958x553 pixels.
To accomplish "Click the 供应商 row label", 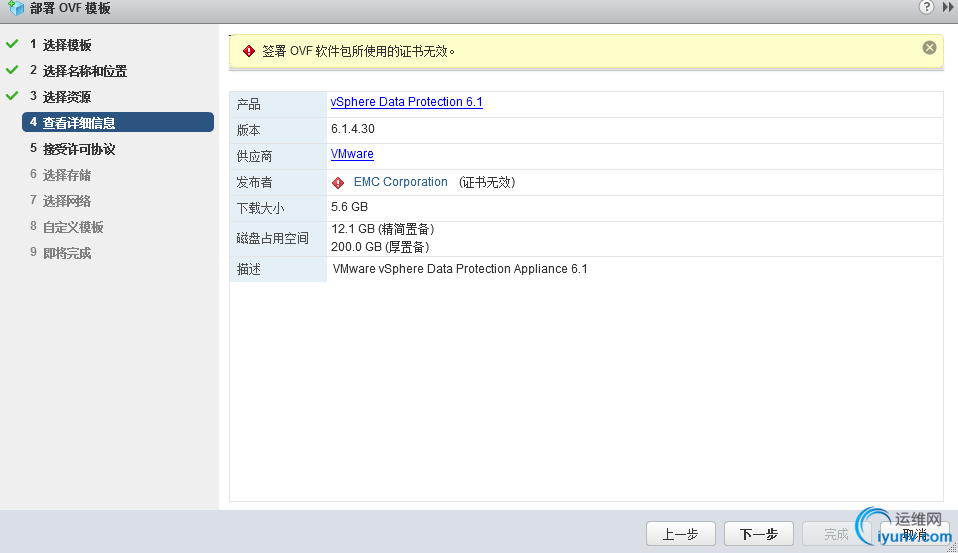I will click(254, 156).
